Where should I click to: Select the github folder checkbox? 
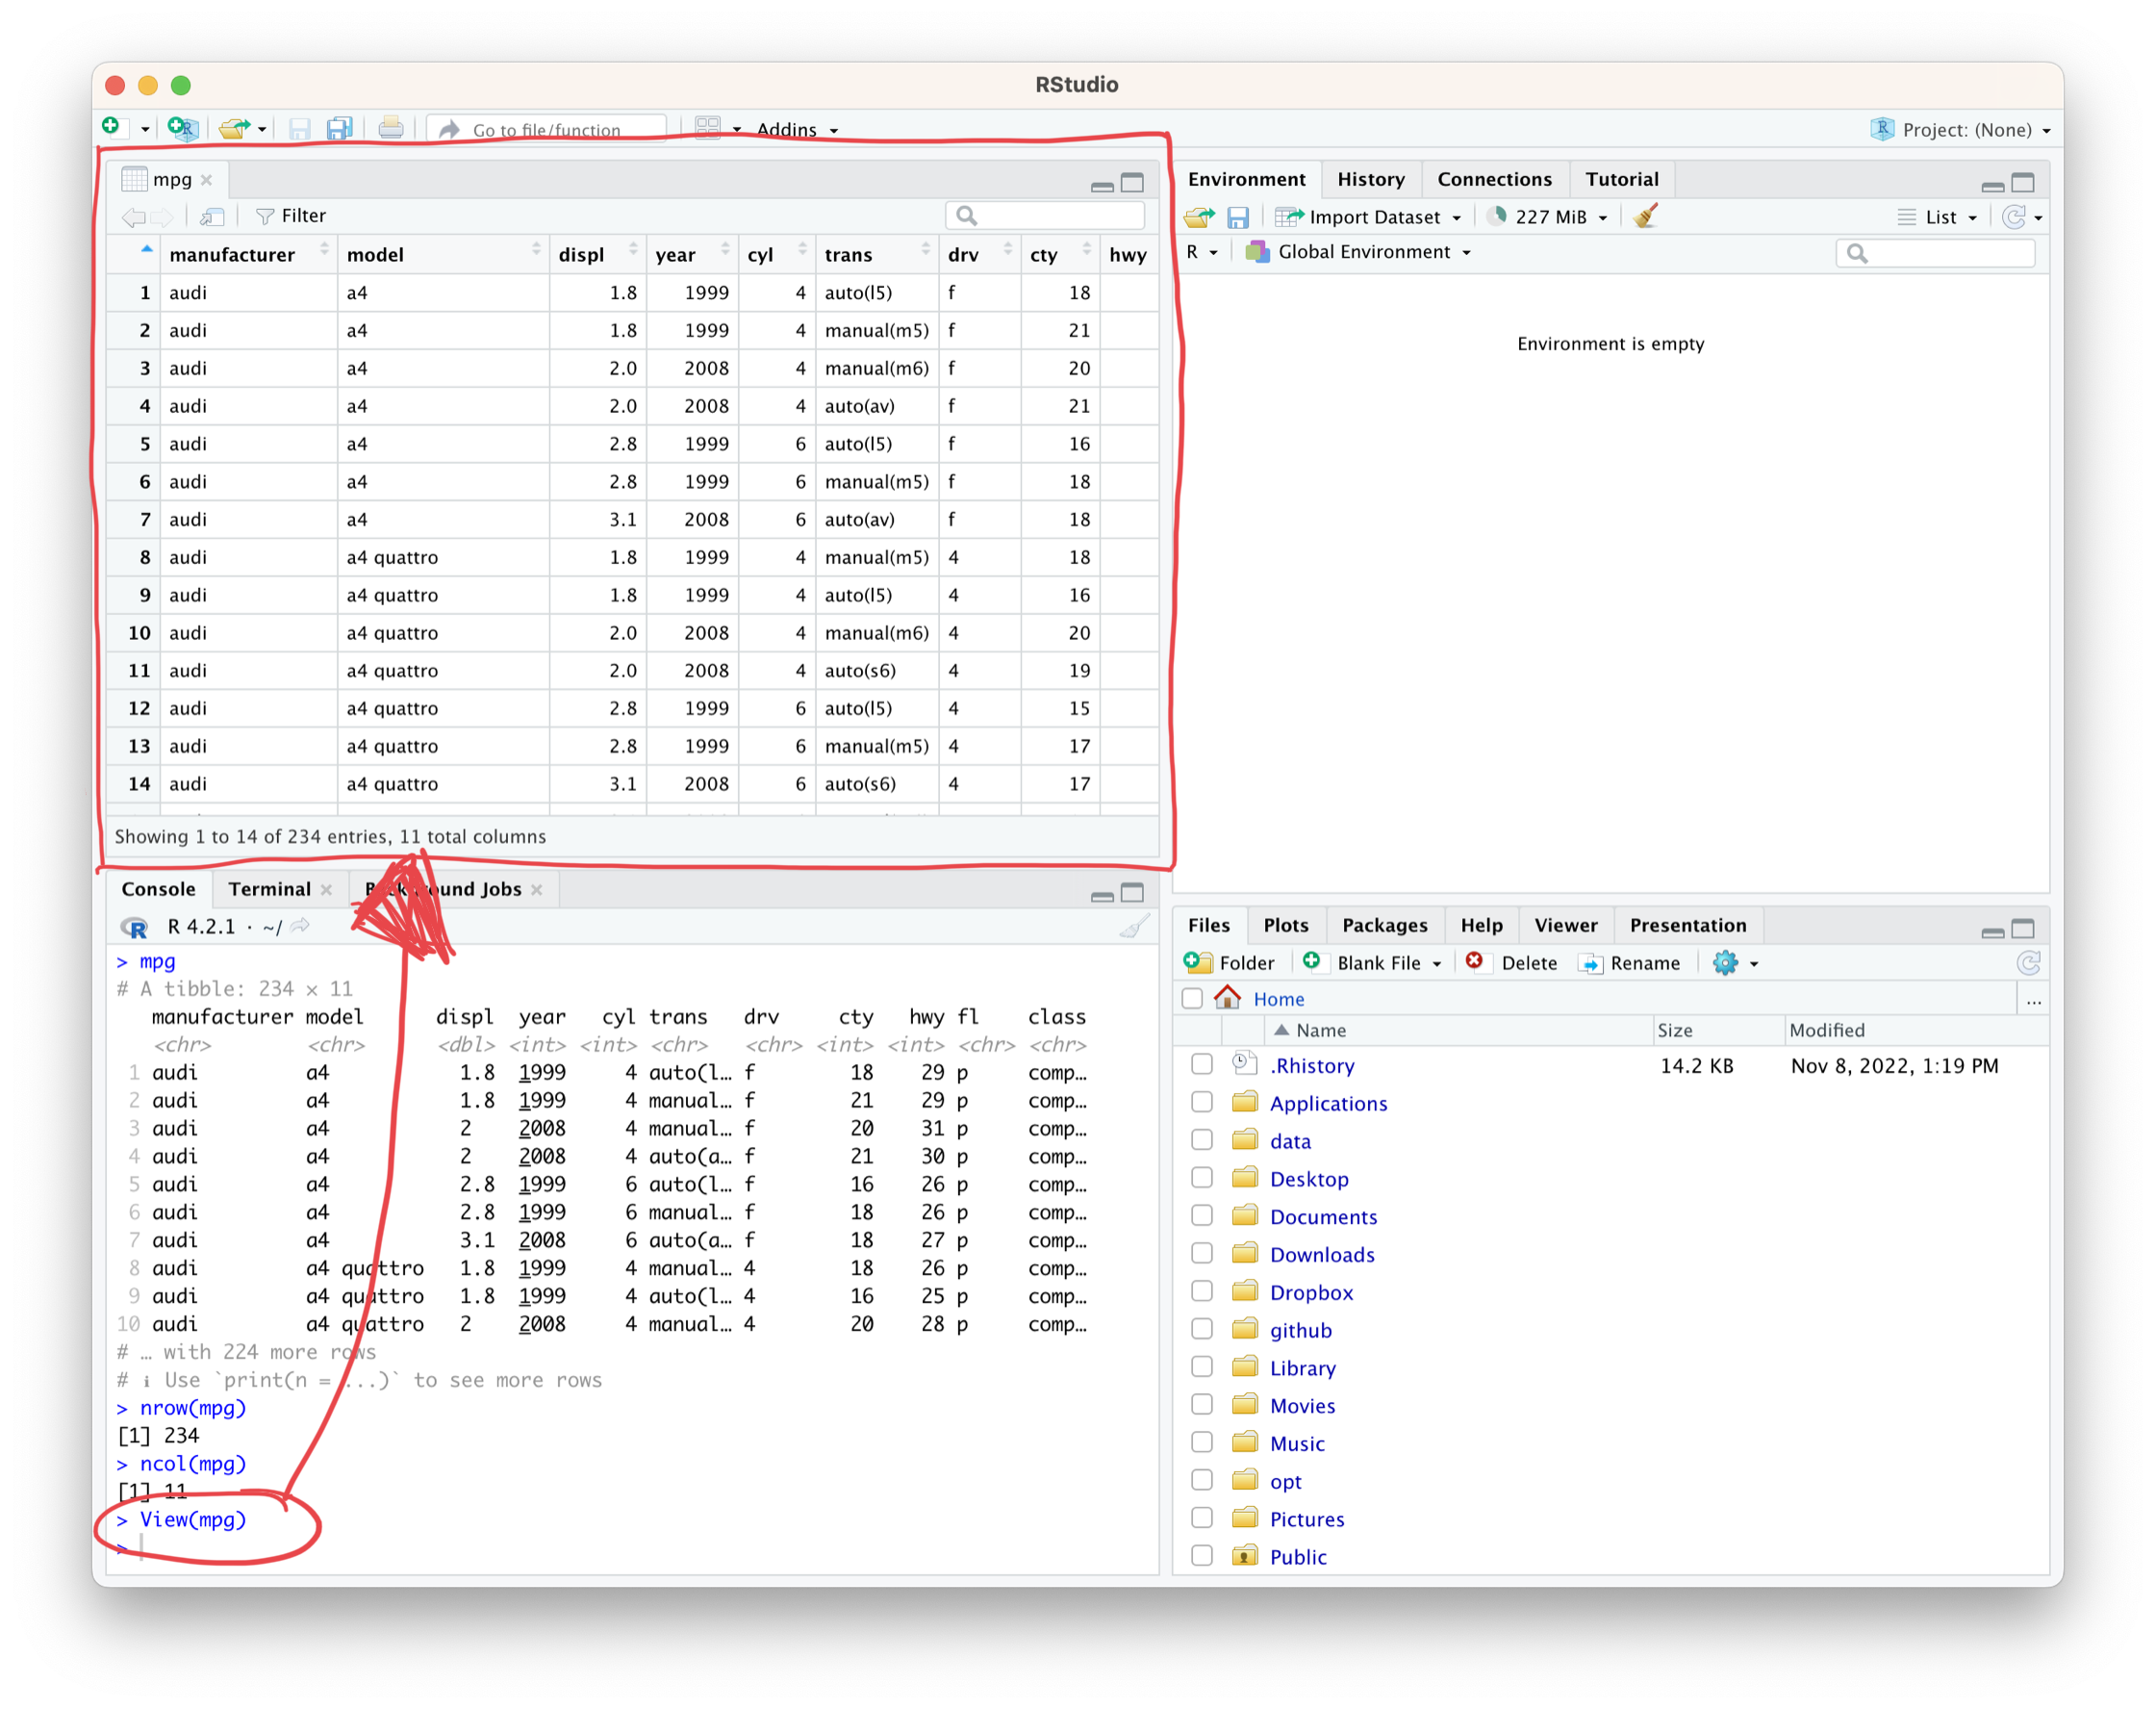pyautogui.click(x=1201, y=1329)
